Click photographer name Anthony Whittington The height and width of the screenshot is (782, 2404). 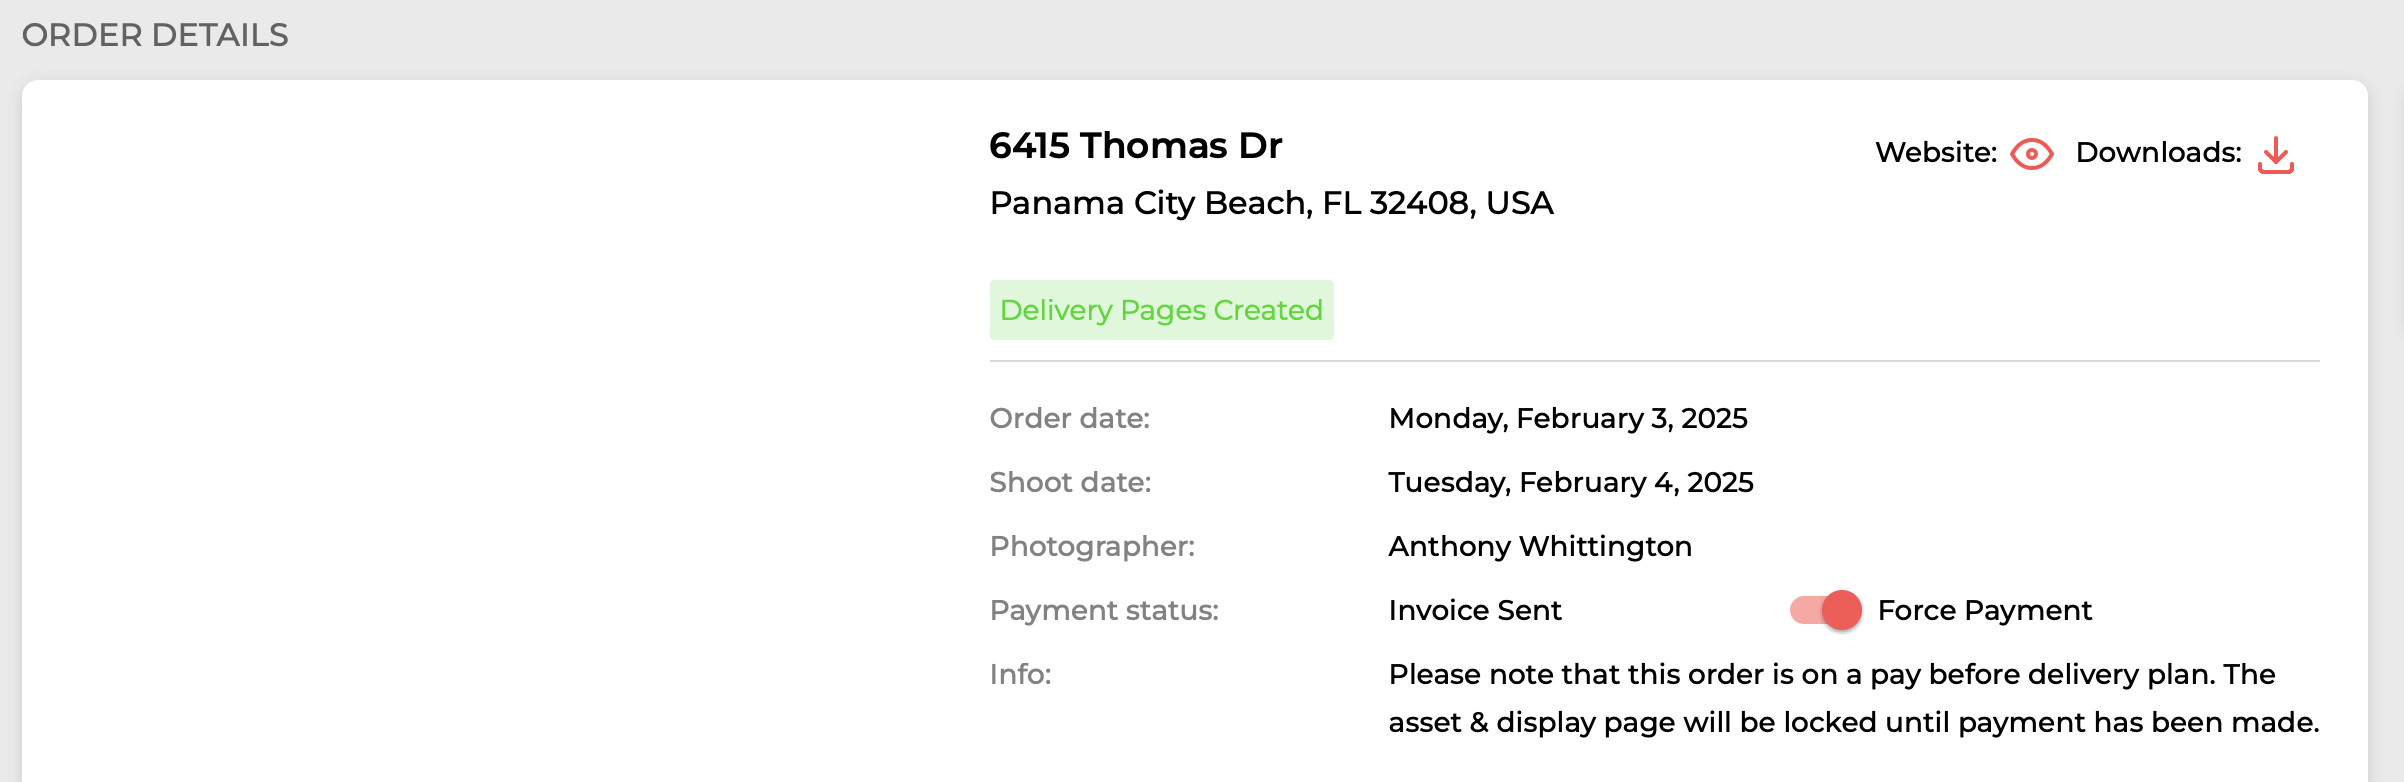point(1540,546)
